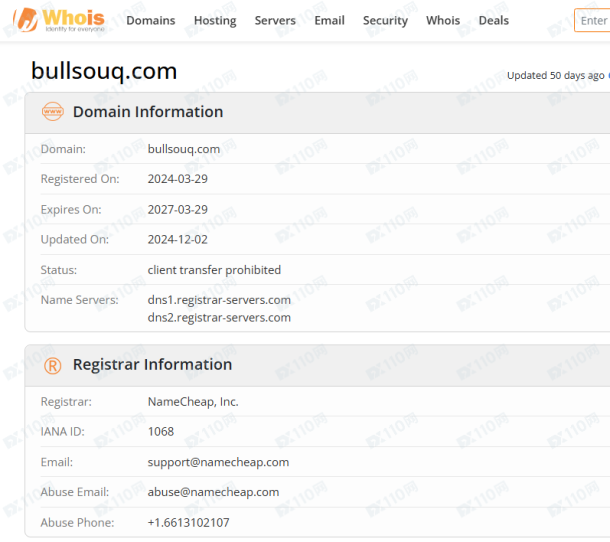Open the Servers menu
The height and width of the screenshot is (542, 610).
pos(275,20)
